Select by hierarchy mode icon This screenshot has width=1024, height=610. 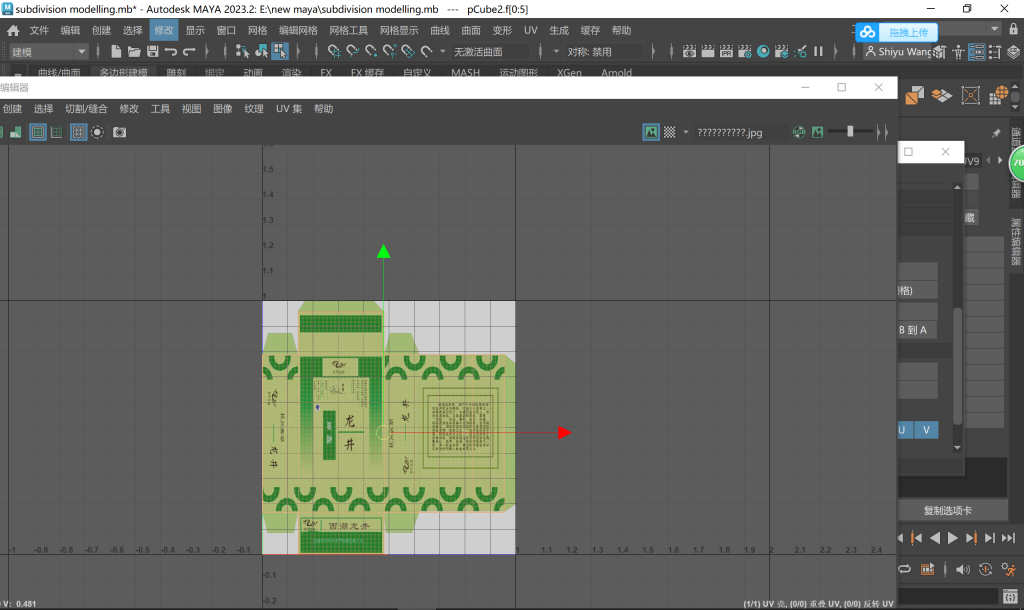242,52
